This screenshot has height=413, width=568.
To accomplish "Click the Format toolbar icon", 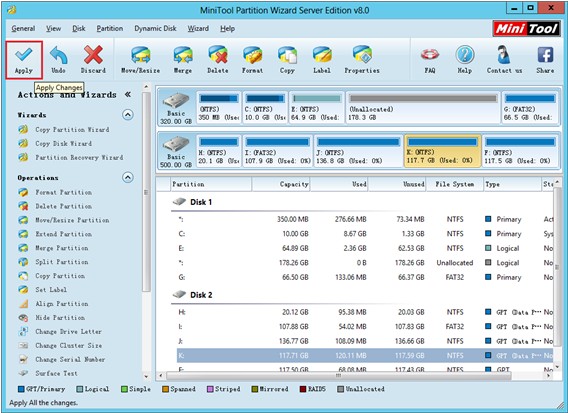I will [x=252, y=55].
